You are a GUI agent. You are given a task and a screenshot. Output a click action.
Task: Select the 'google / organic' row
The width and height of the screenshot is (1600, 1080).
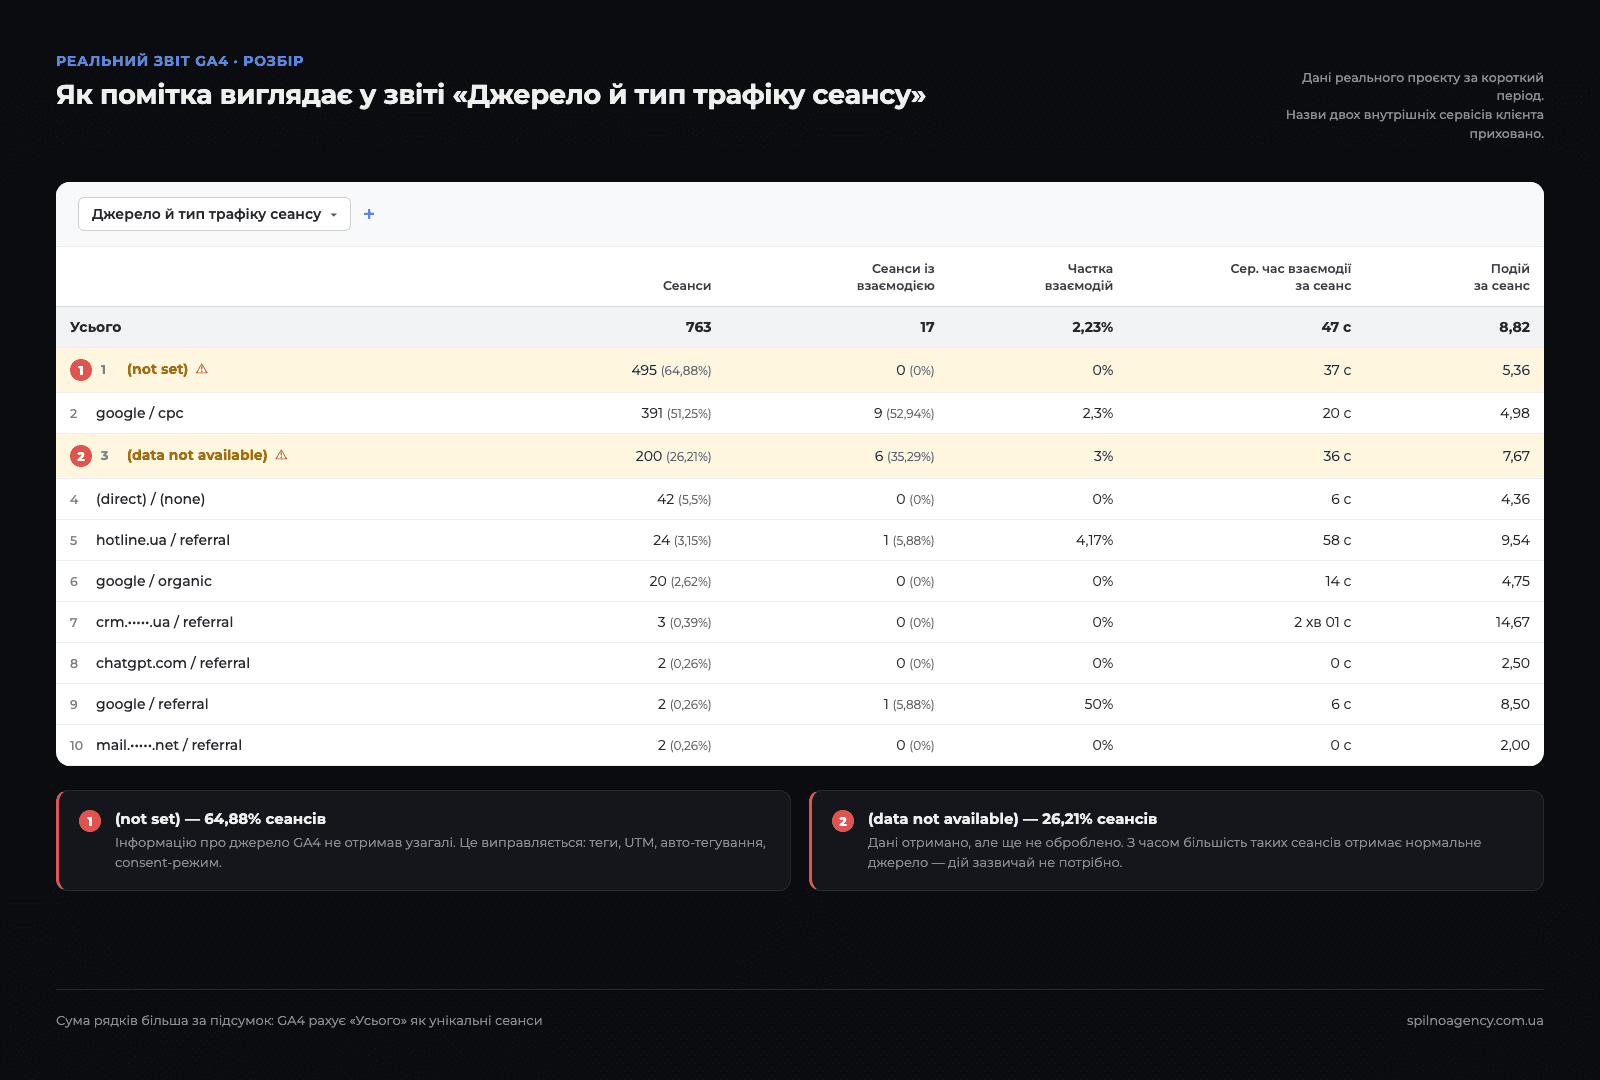coord(800,581)
